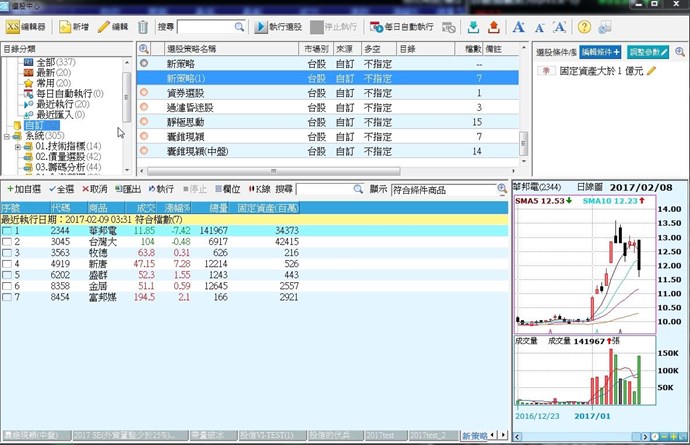Select the 靜極思動 strategy row
The width and height of the screenshot is (690, 445).
(185, 121)
